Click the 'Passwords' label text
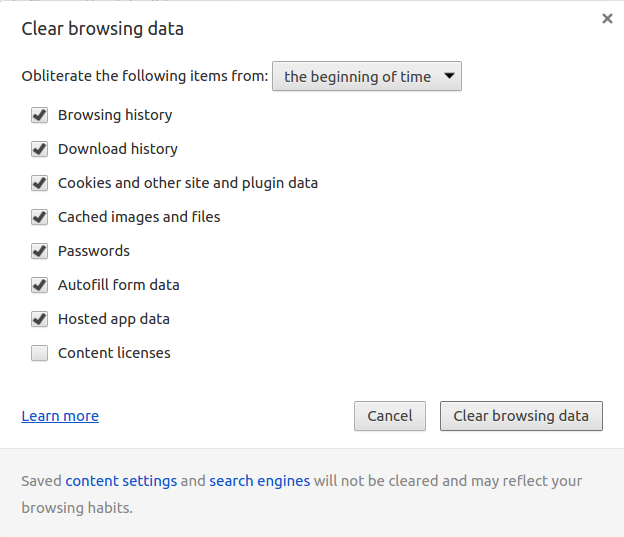The image size is (624, 537). click(x=94, y=251)
